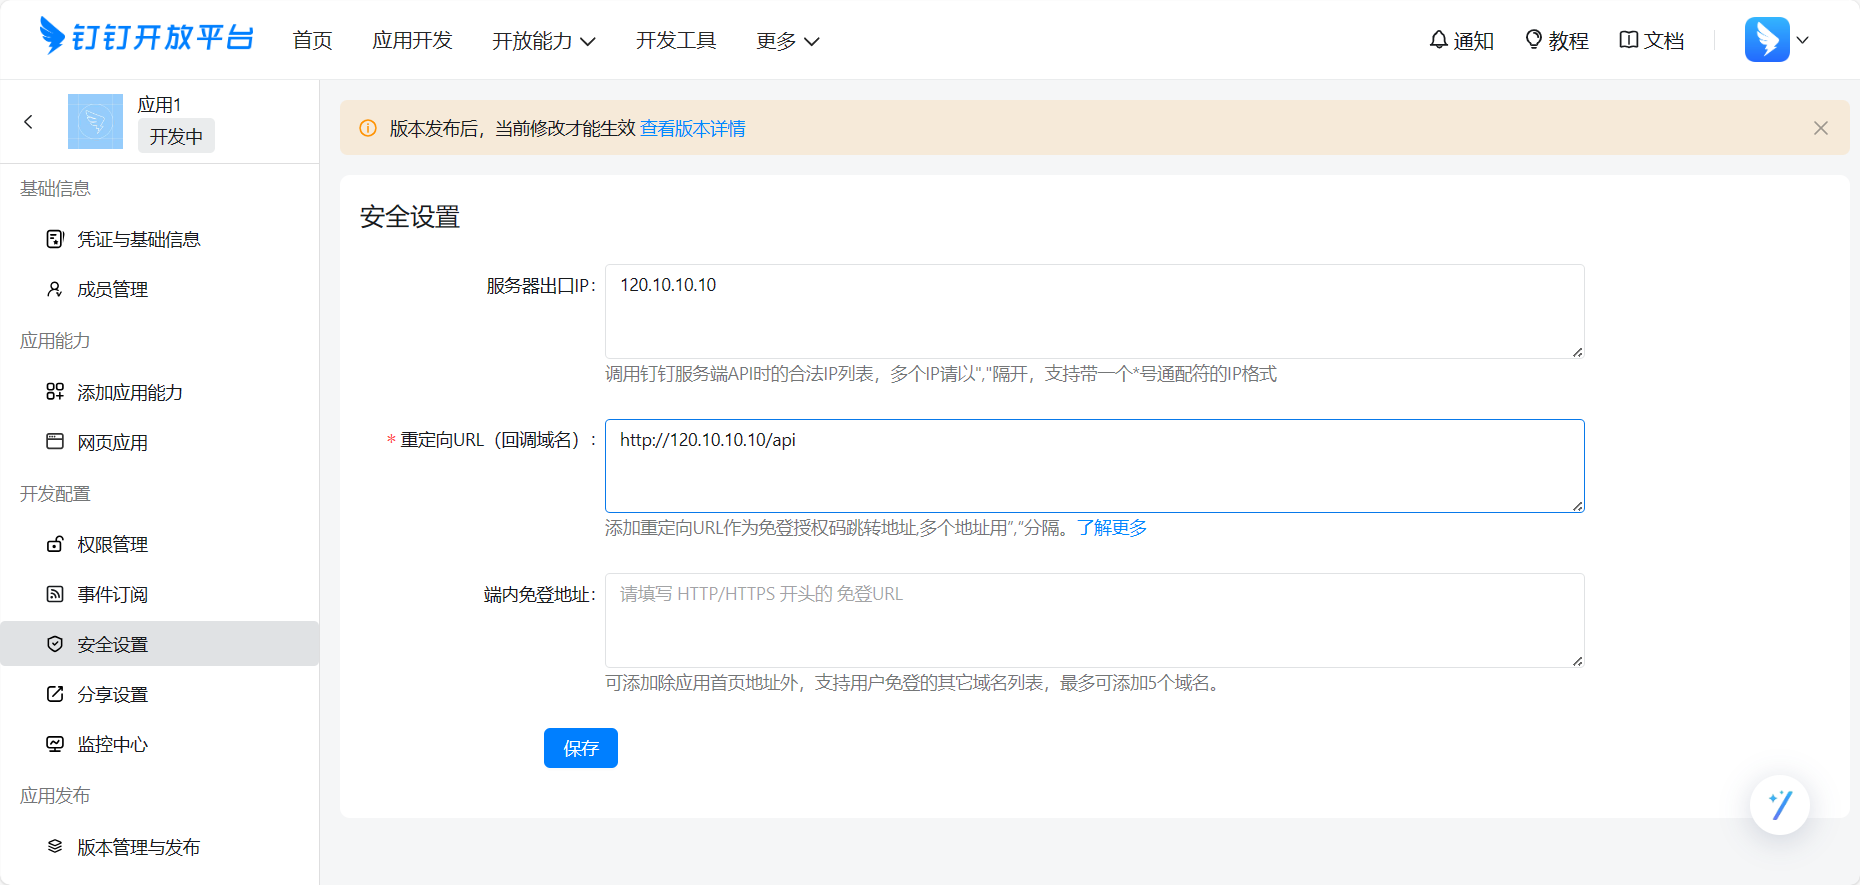The height and width of the screenshot is (885, 1860).
Task: Click the 文档 text label
Action: tap(1664, 41)
